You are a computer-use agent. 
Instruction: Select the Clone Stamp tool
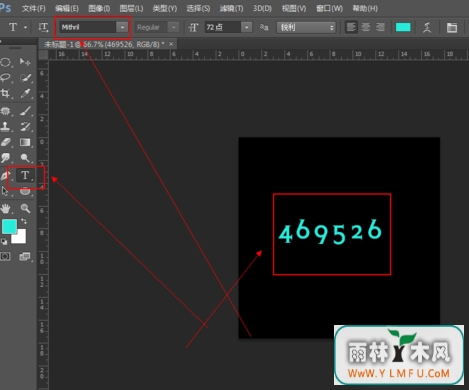[5, 127]
